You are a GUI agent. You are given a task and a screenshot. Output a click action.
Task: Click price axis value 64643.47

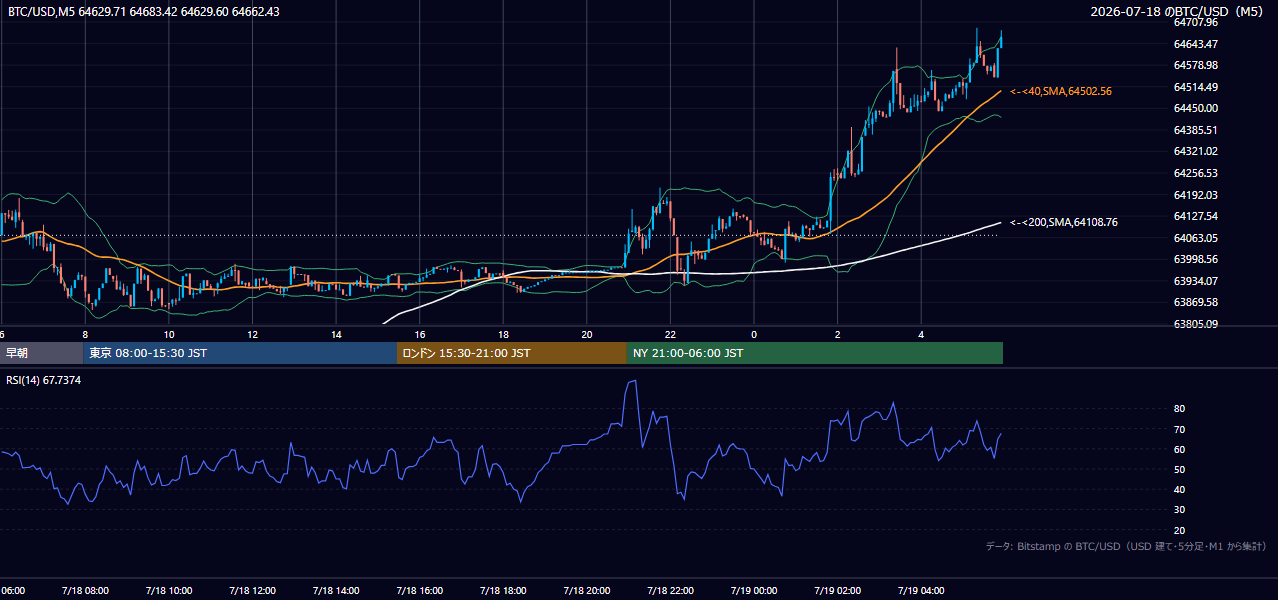tap(1196, 44)
